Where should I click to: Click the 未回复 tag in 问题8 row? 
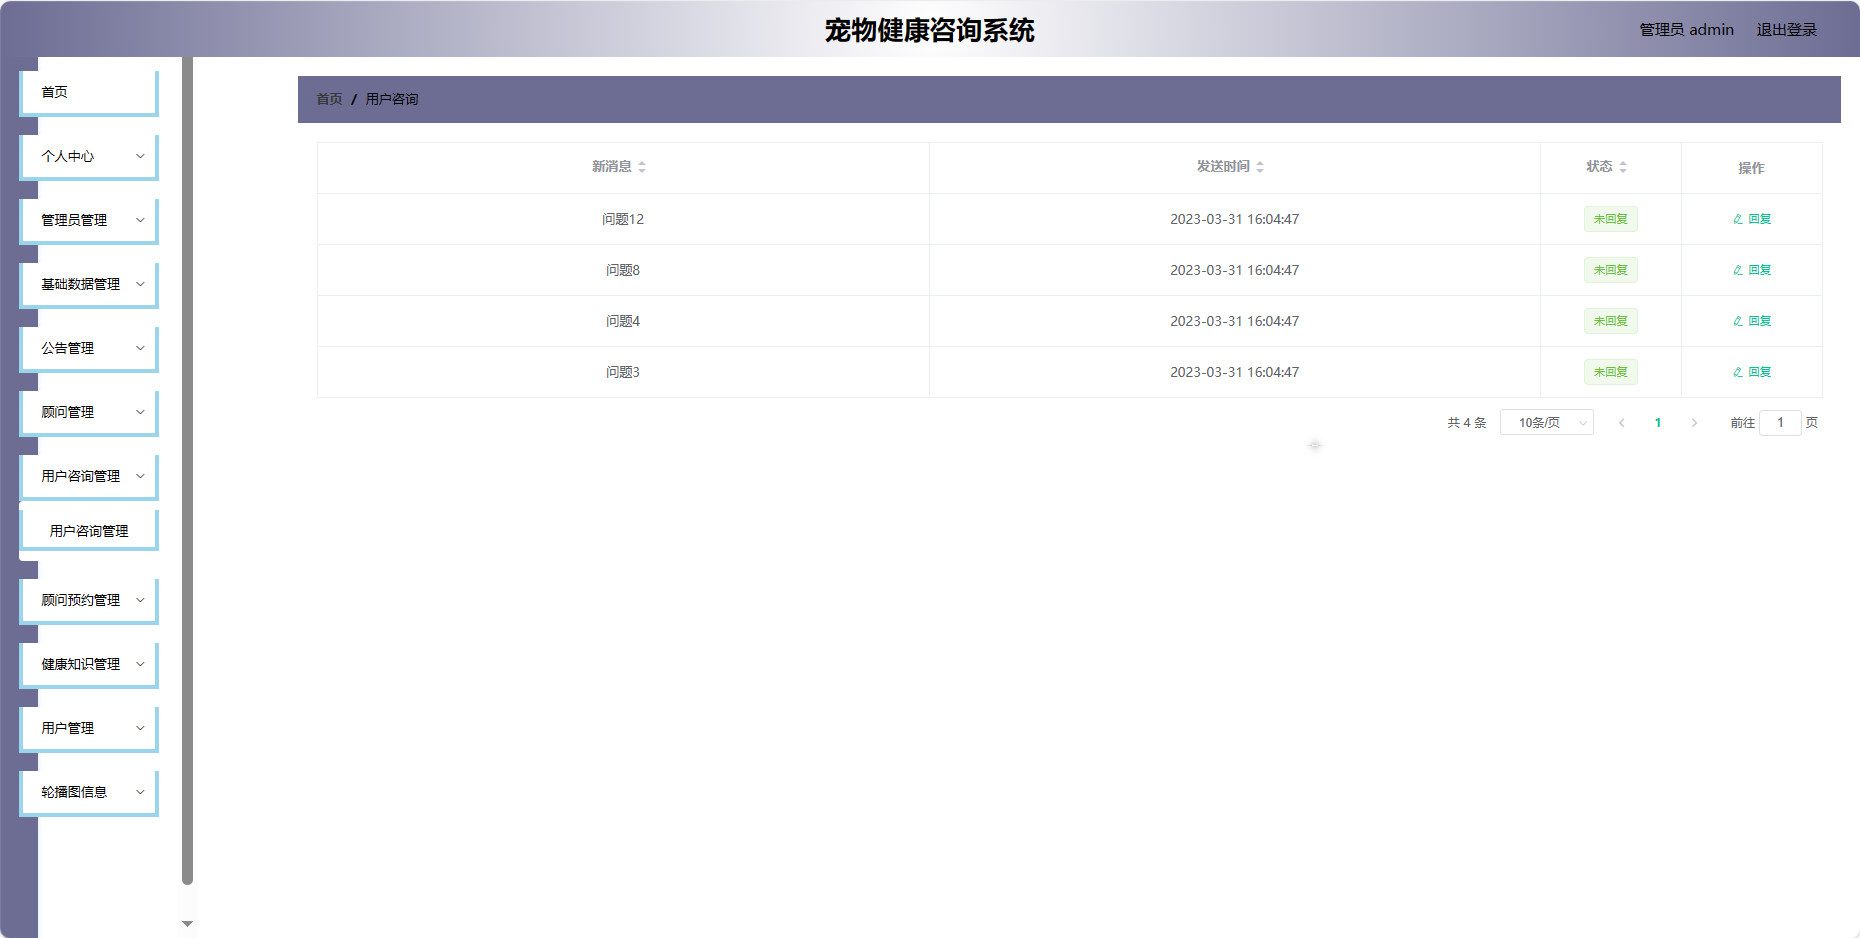[x=1611, y=270]
